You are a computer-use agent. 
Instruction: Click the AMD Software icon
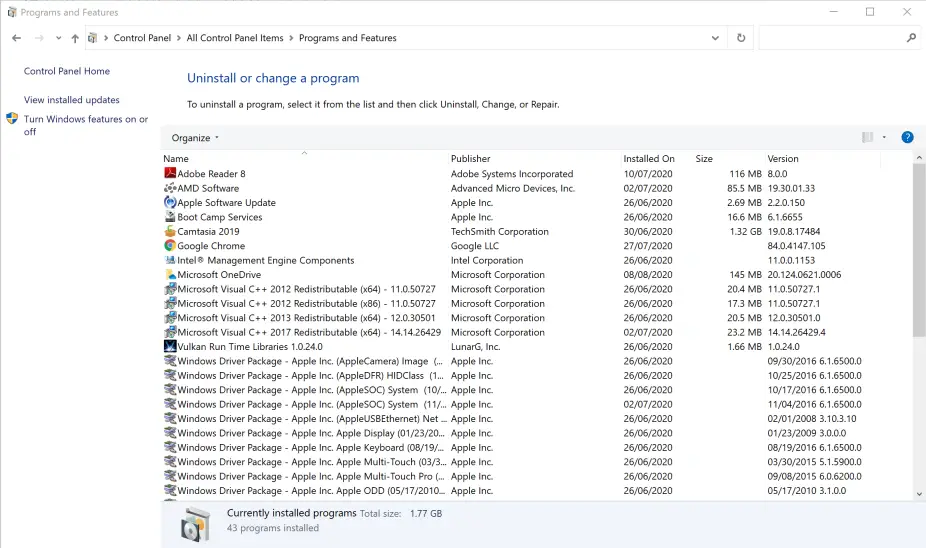tap(170, 188)
